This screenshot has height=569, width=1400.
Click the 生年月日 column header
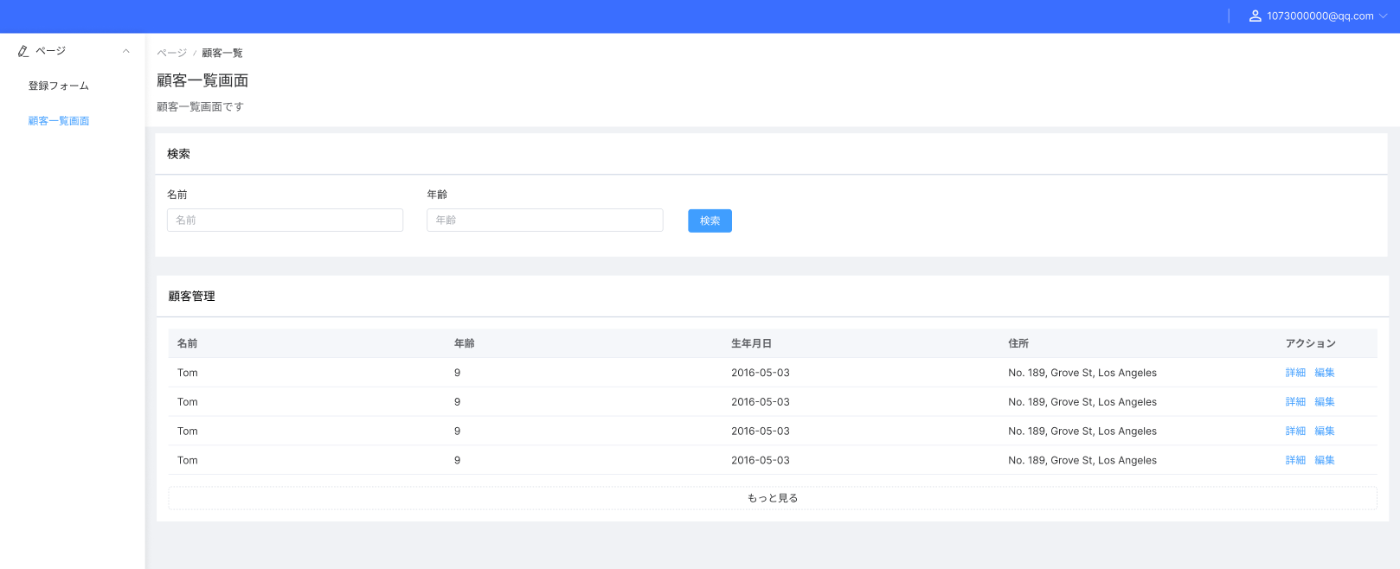[x=751, y=343]
